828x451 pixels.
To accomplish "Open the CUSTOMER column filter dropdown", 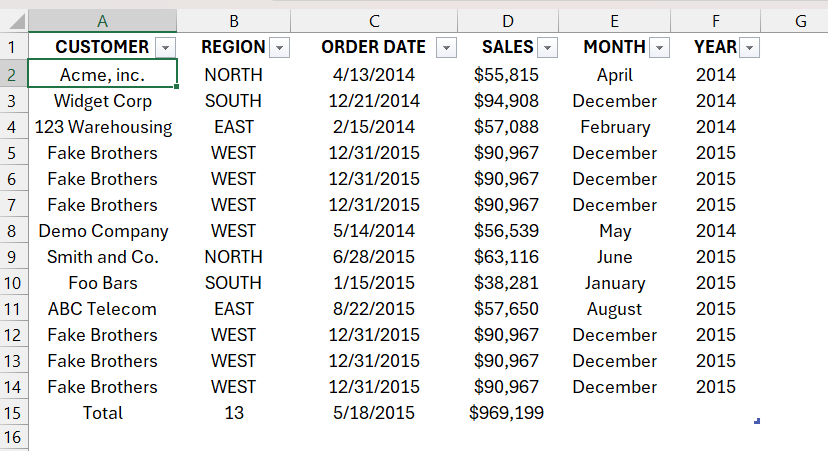I will tap(165, 48).
